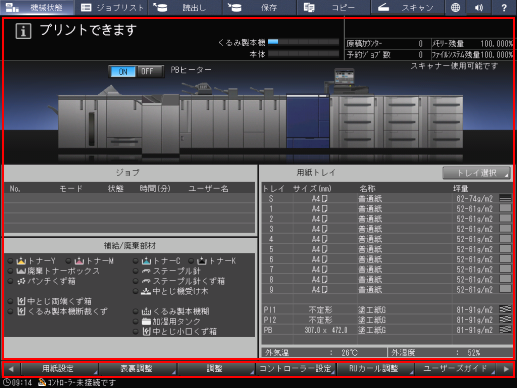Switch to the スキャン tab

point(407,7)
